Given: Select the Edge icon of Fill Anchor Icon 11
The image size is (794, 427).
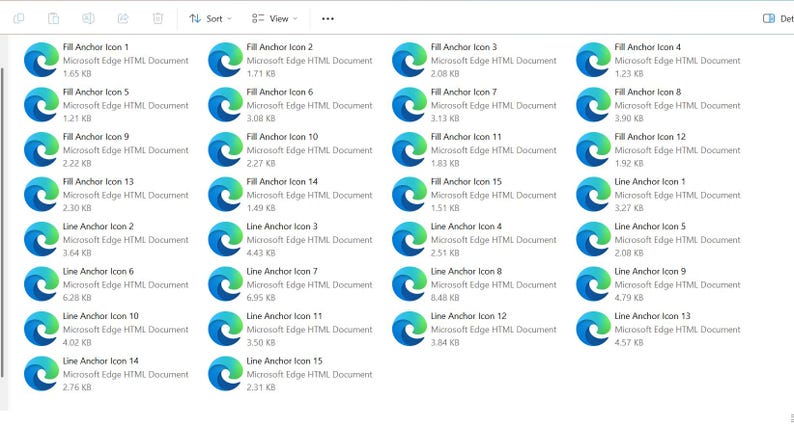Looking at the screenshot, I should pyautogui.click(x=409, y=149).
